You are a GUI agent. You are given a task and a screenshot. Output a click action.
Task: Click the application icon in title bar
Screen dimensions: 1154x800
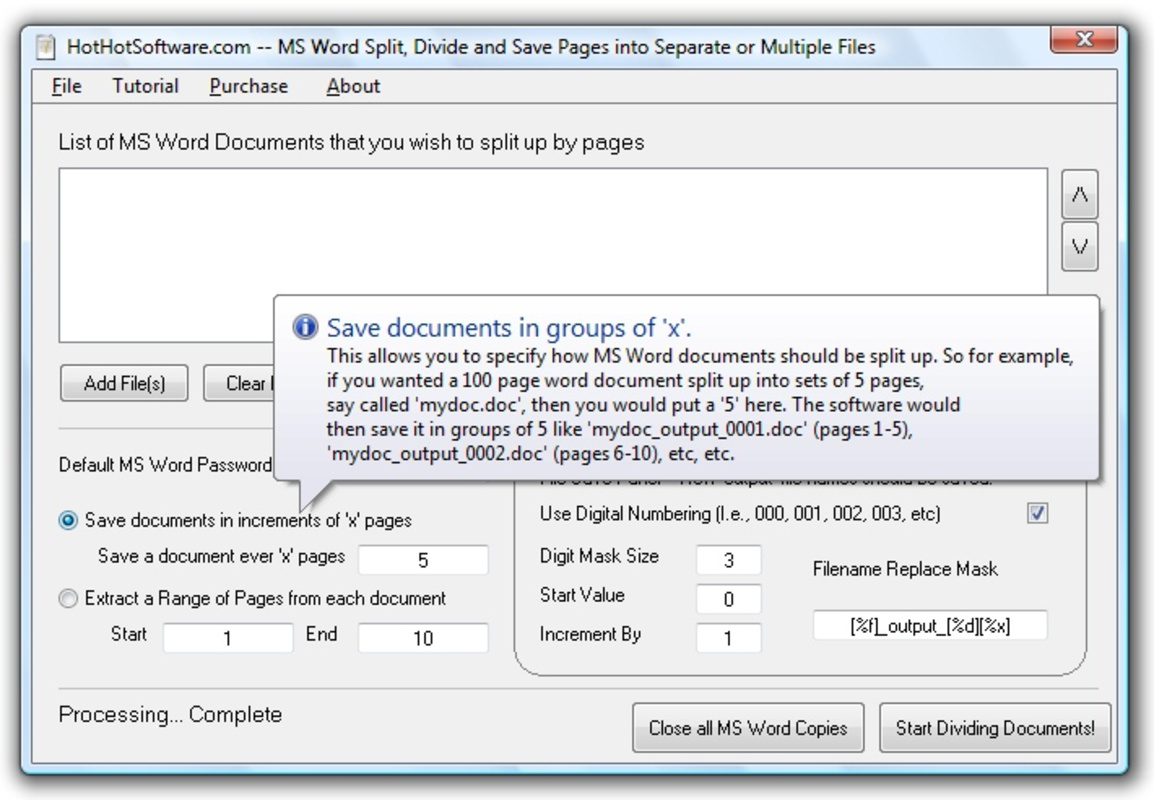pos(46,47)
